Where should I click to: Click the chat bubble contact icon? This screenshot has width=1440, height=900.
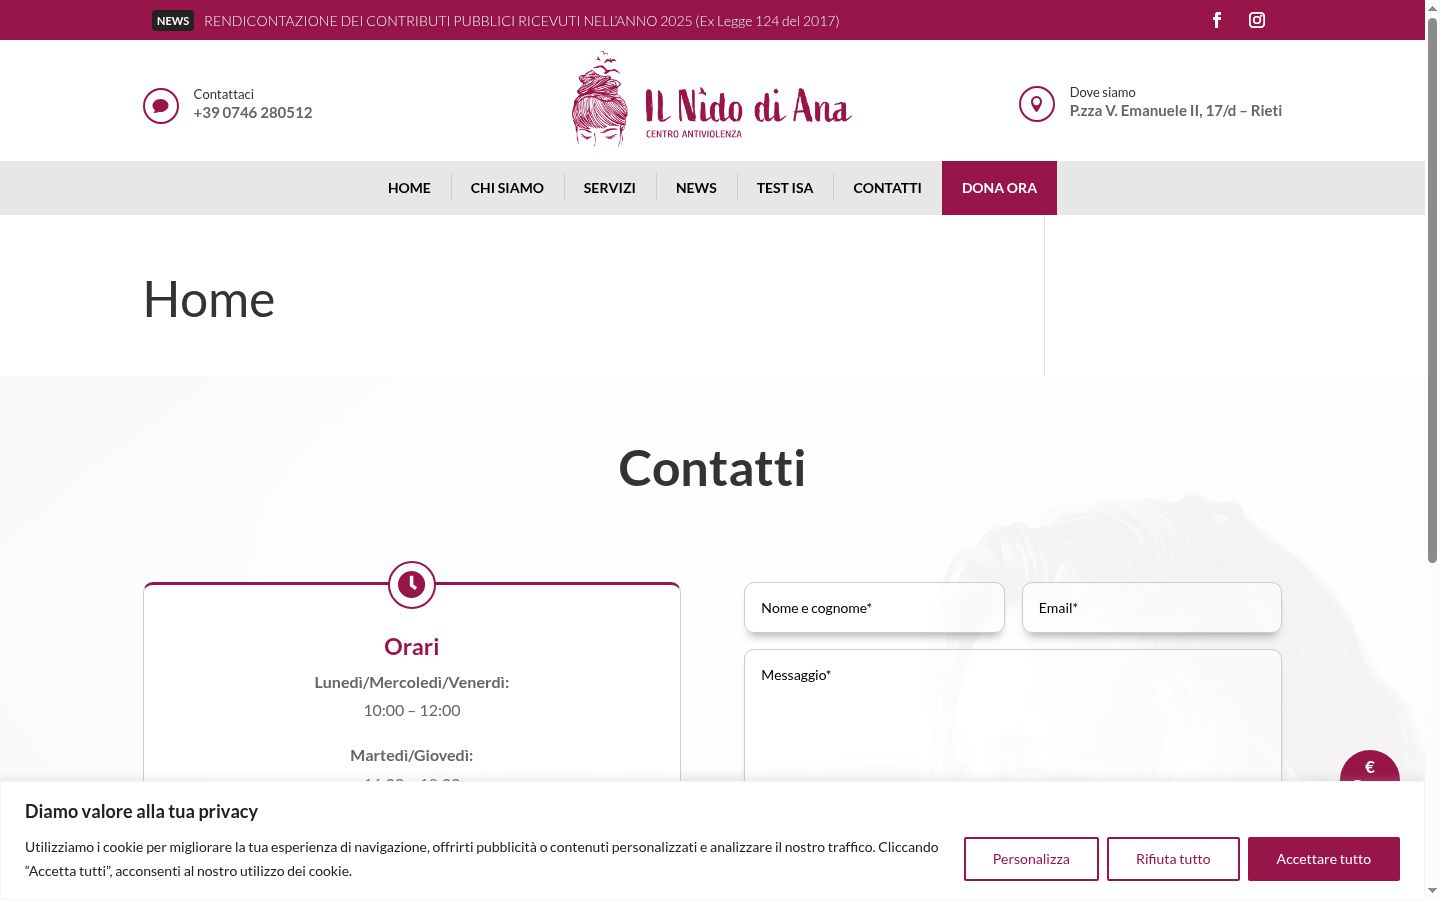tap(161, 105)
